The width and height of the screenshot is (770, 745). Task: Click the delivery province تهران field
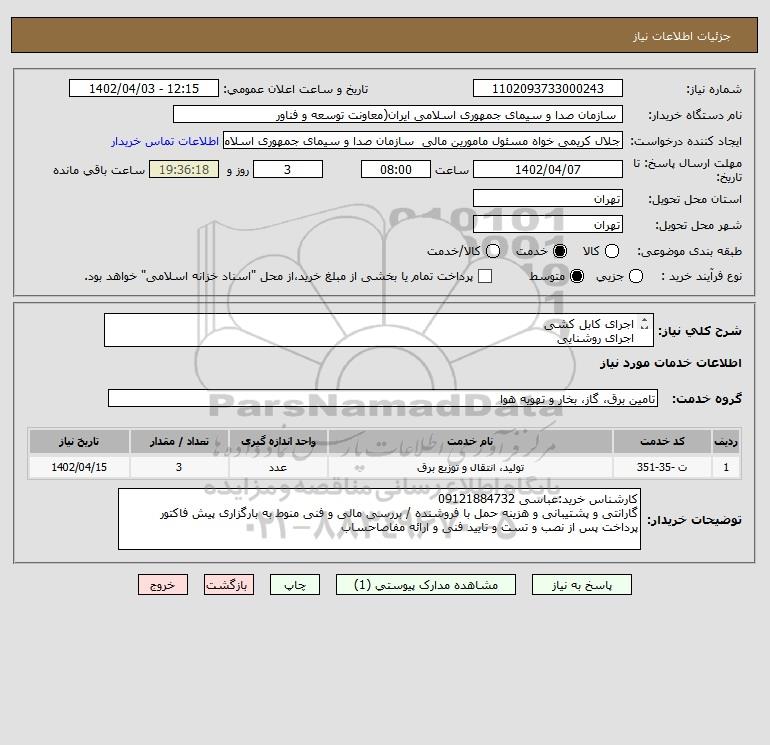point(548,198)
